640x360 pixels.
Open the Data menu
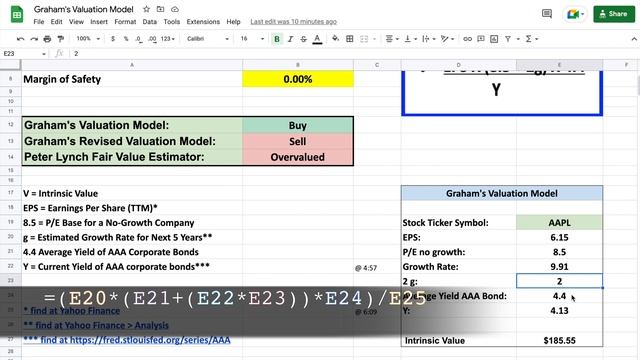pyautogui.click(x=149, y=22)
